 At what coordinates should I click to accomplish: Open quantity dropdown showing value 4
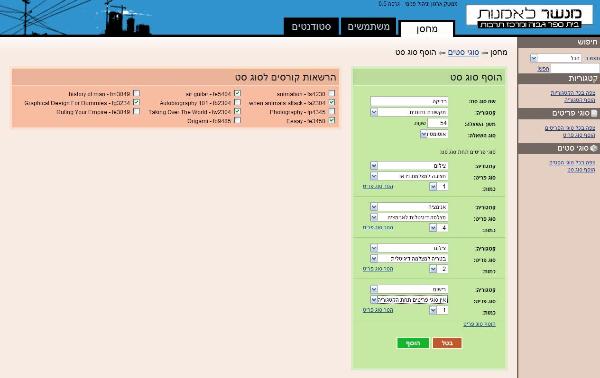[438, 228]
